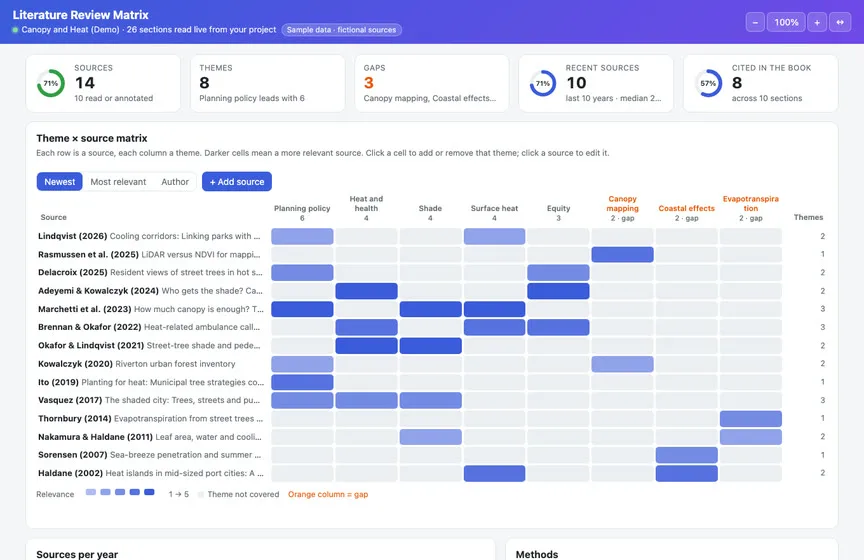
Task: Toggle Equity cell for Delacroix (2025)
Action: coord(558,273)
